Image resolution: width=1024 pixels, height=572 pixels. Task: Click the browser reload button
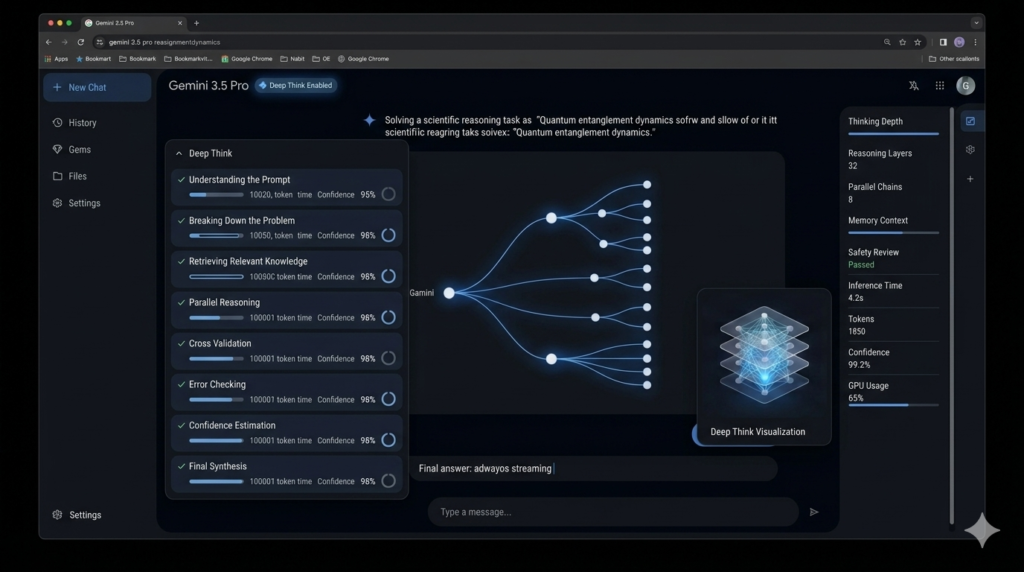80,42
